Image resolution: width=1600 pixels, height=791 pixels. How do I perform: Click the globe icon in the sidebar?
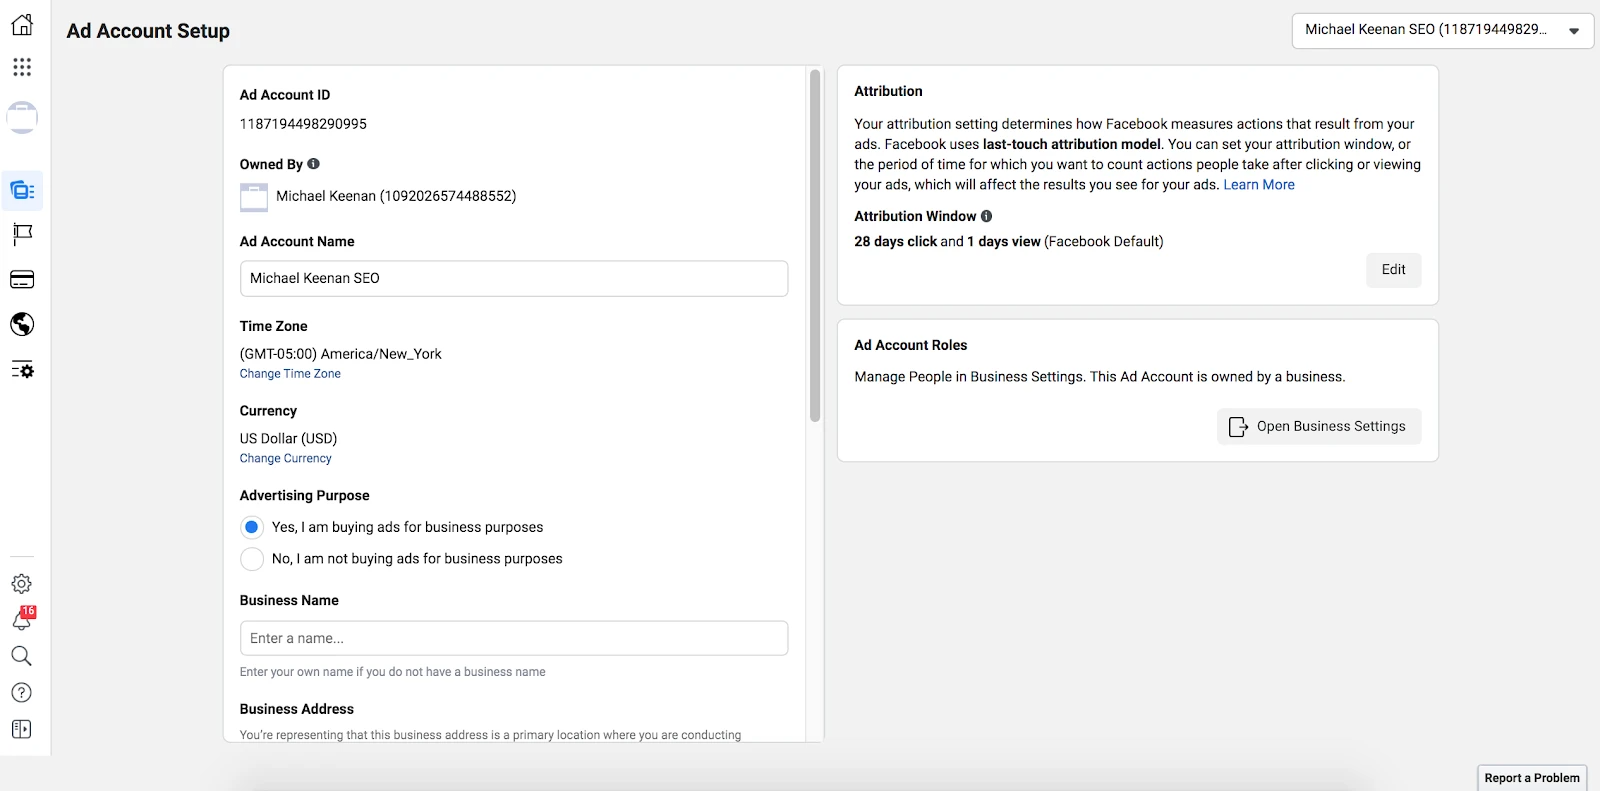click(x=22, y=324)
